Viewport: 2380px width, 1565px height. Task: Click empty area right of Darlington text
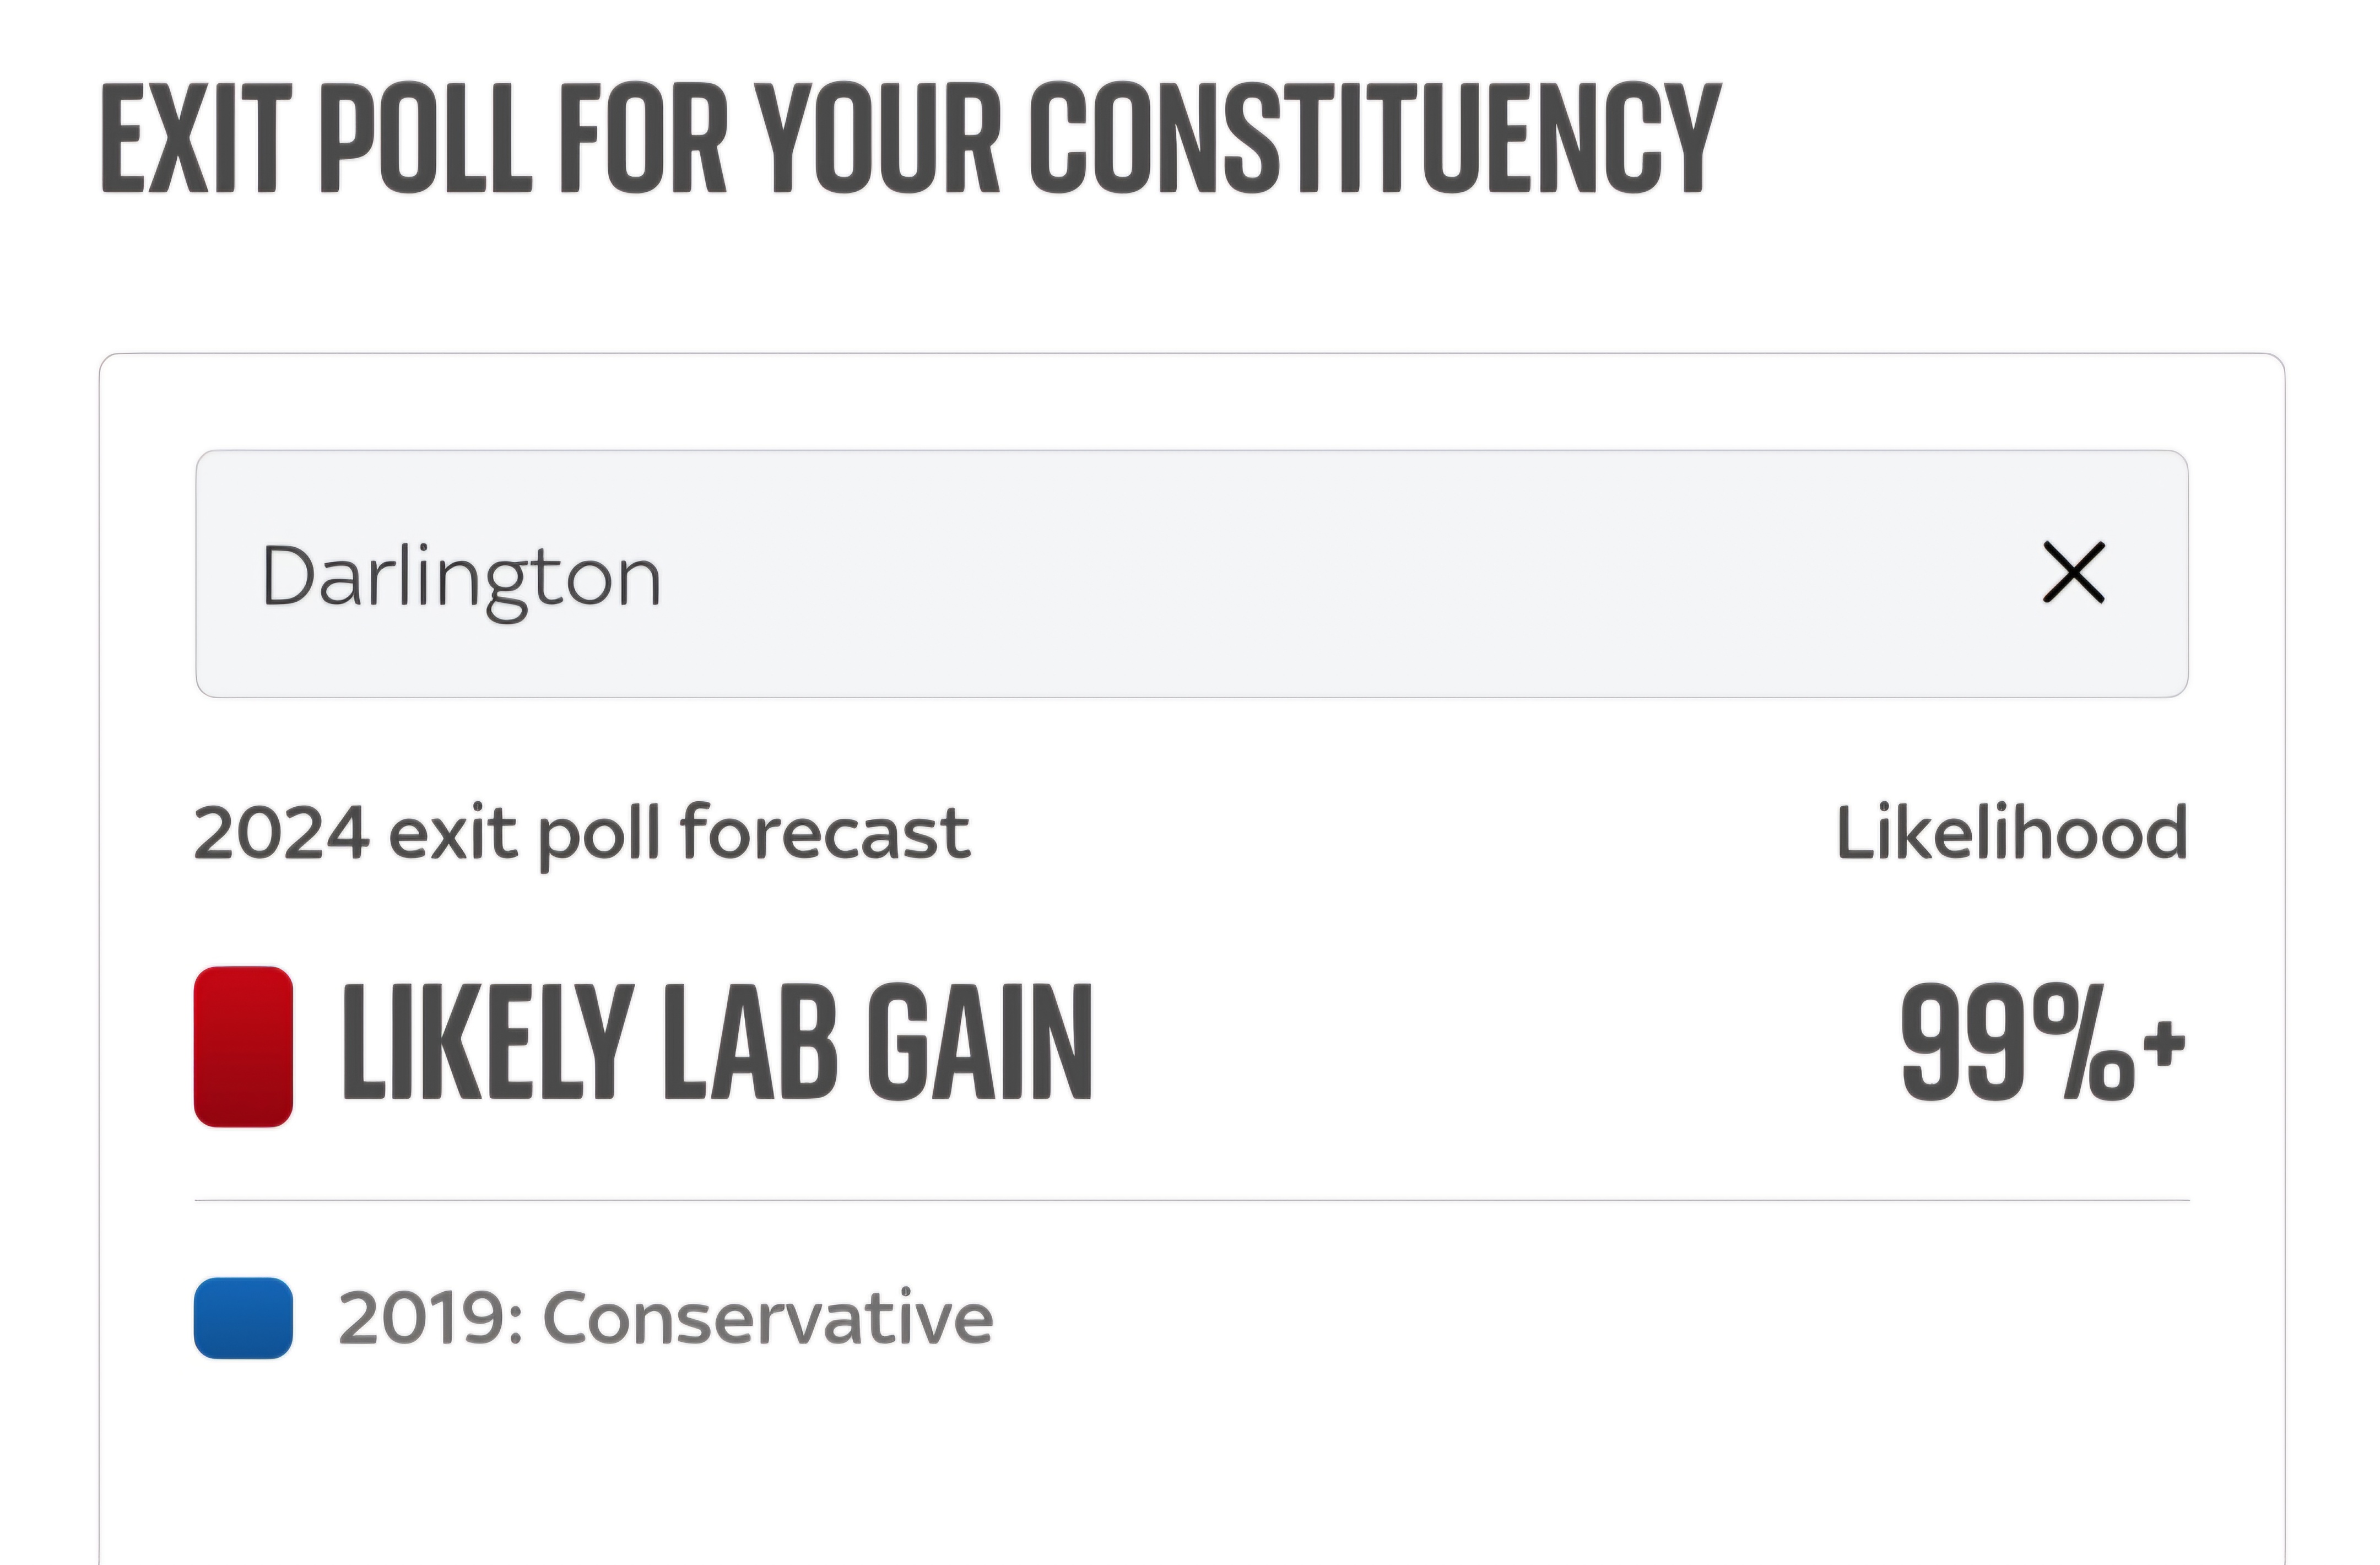point(1340,574)
